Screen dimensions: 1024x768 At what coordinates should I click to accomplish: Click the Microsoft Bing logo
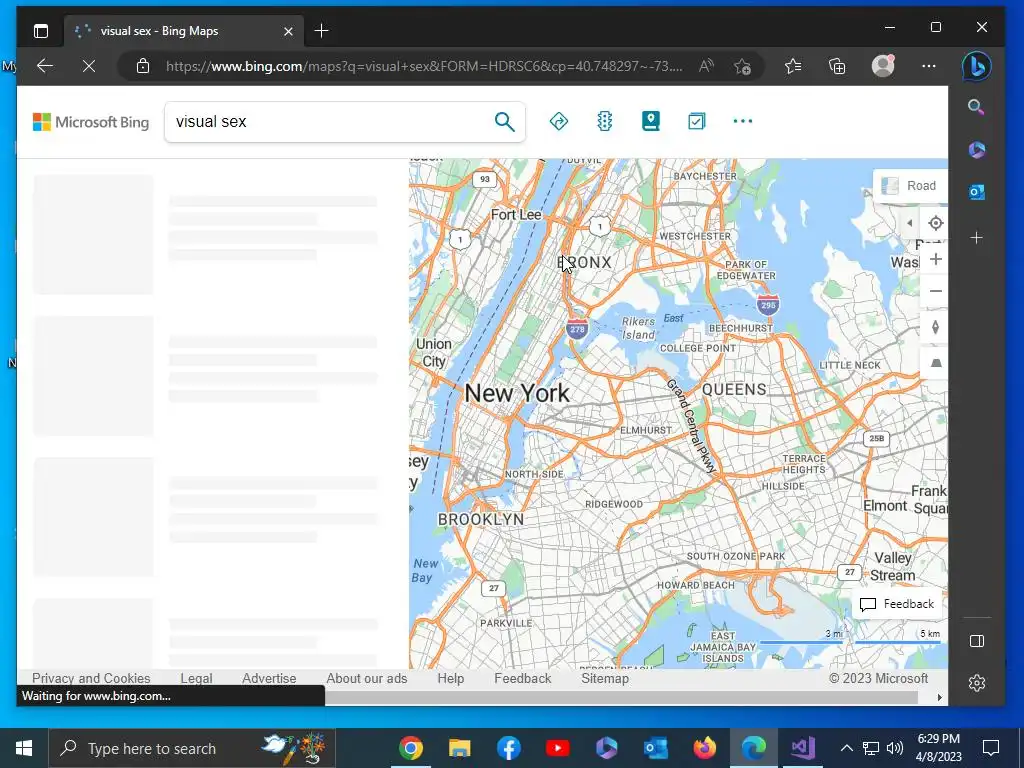(91, 122)
